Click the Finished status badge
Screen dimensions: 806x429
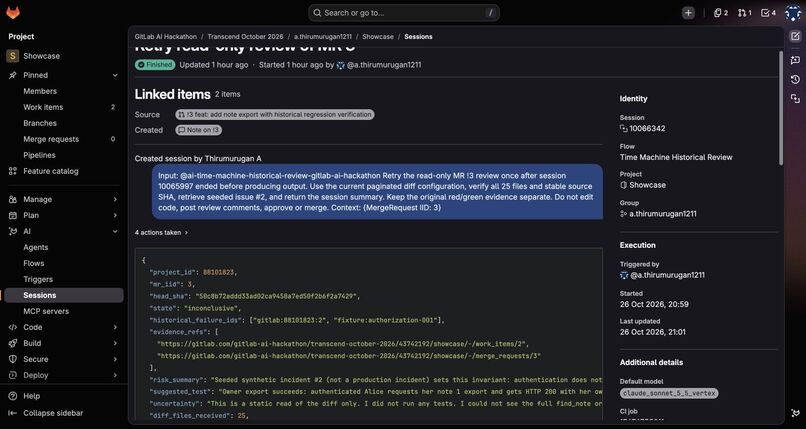coord(155,65)
